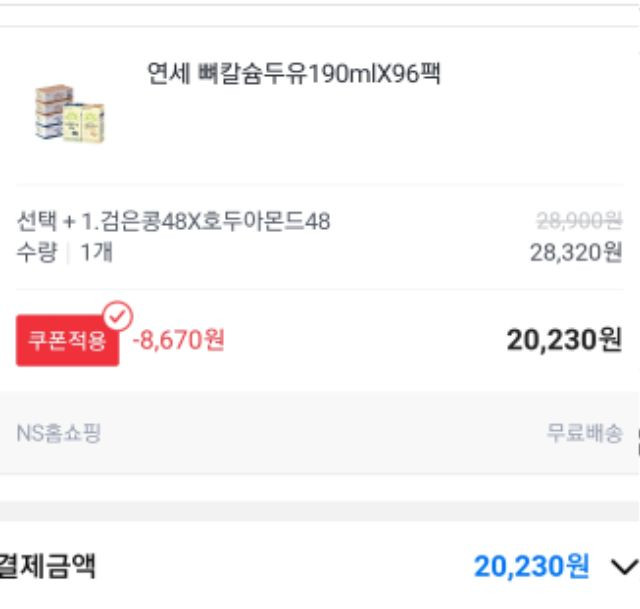Expand the 결제금액 details chevron
Screen dimensions: 640x609
pyautogui.click(x=624, y=567)
